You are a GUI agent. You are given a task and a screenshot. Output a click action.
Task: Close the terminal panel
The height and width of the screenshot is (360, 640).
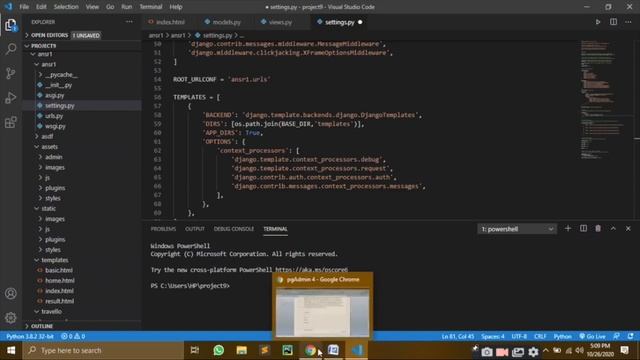tap(628, 229)
